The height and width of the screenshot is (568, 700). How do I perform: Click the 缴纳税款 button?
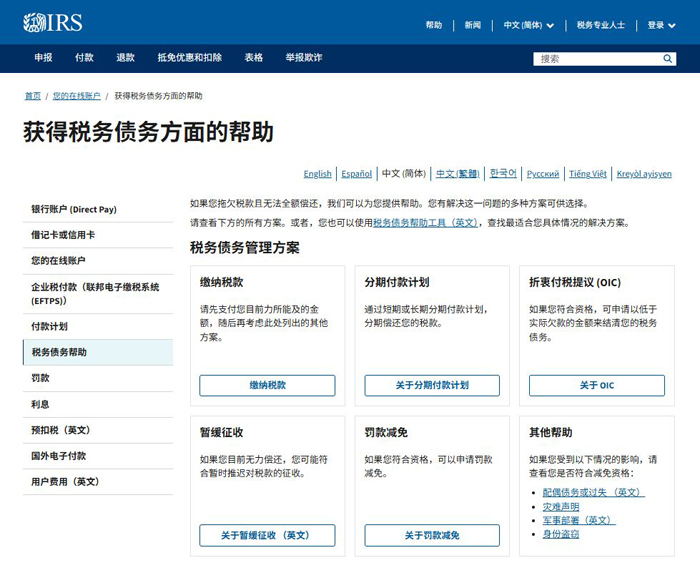pos(267,385)
